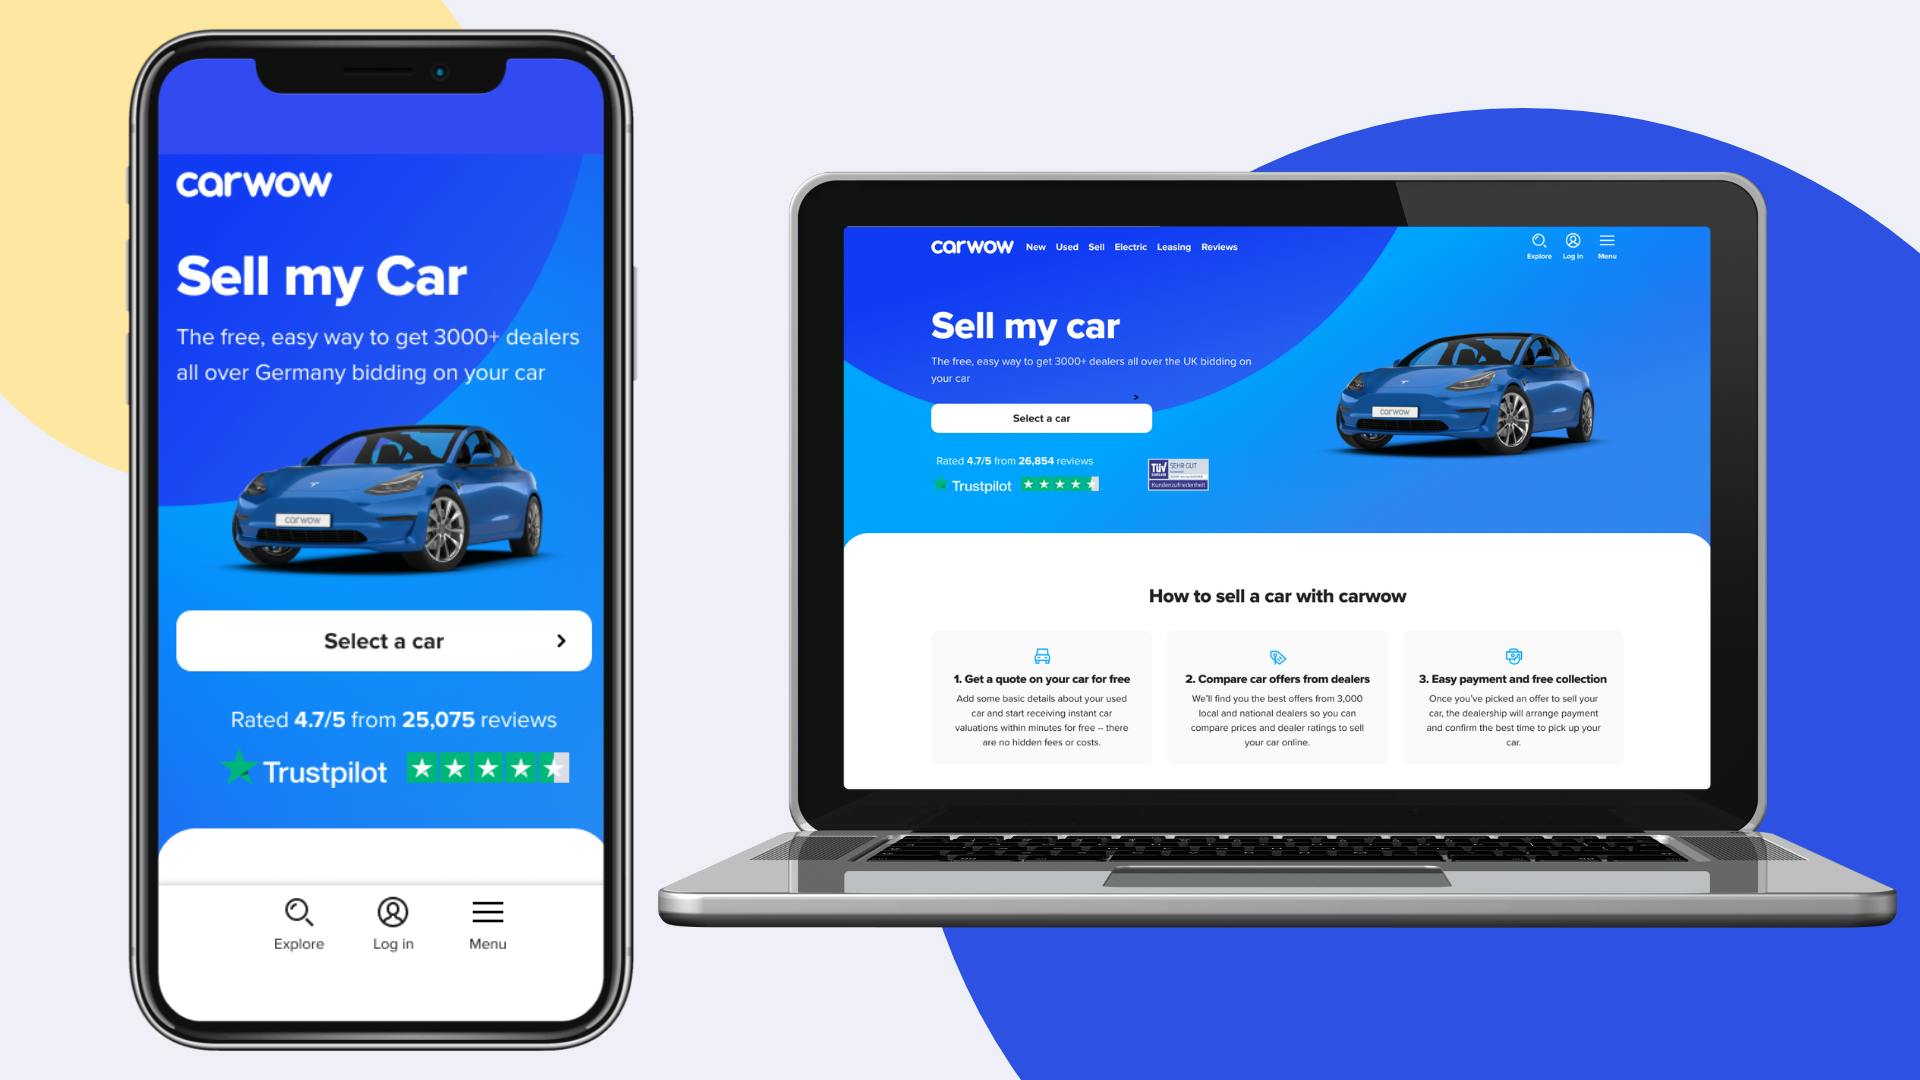Click the Reviews menu item desktop navbar
Screen dimensions: 1920x1080
click(x=1218, y=247)
